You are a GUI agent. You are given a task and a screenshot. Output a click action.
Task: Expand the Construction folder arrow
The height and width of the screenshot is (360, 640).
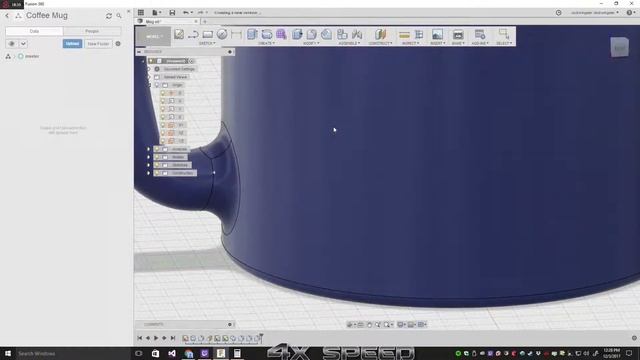149,173
